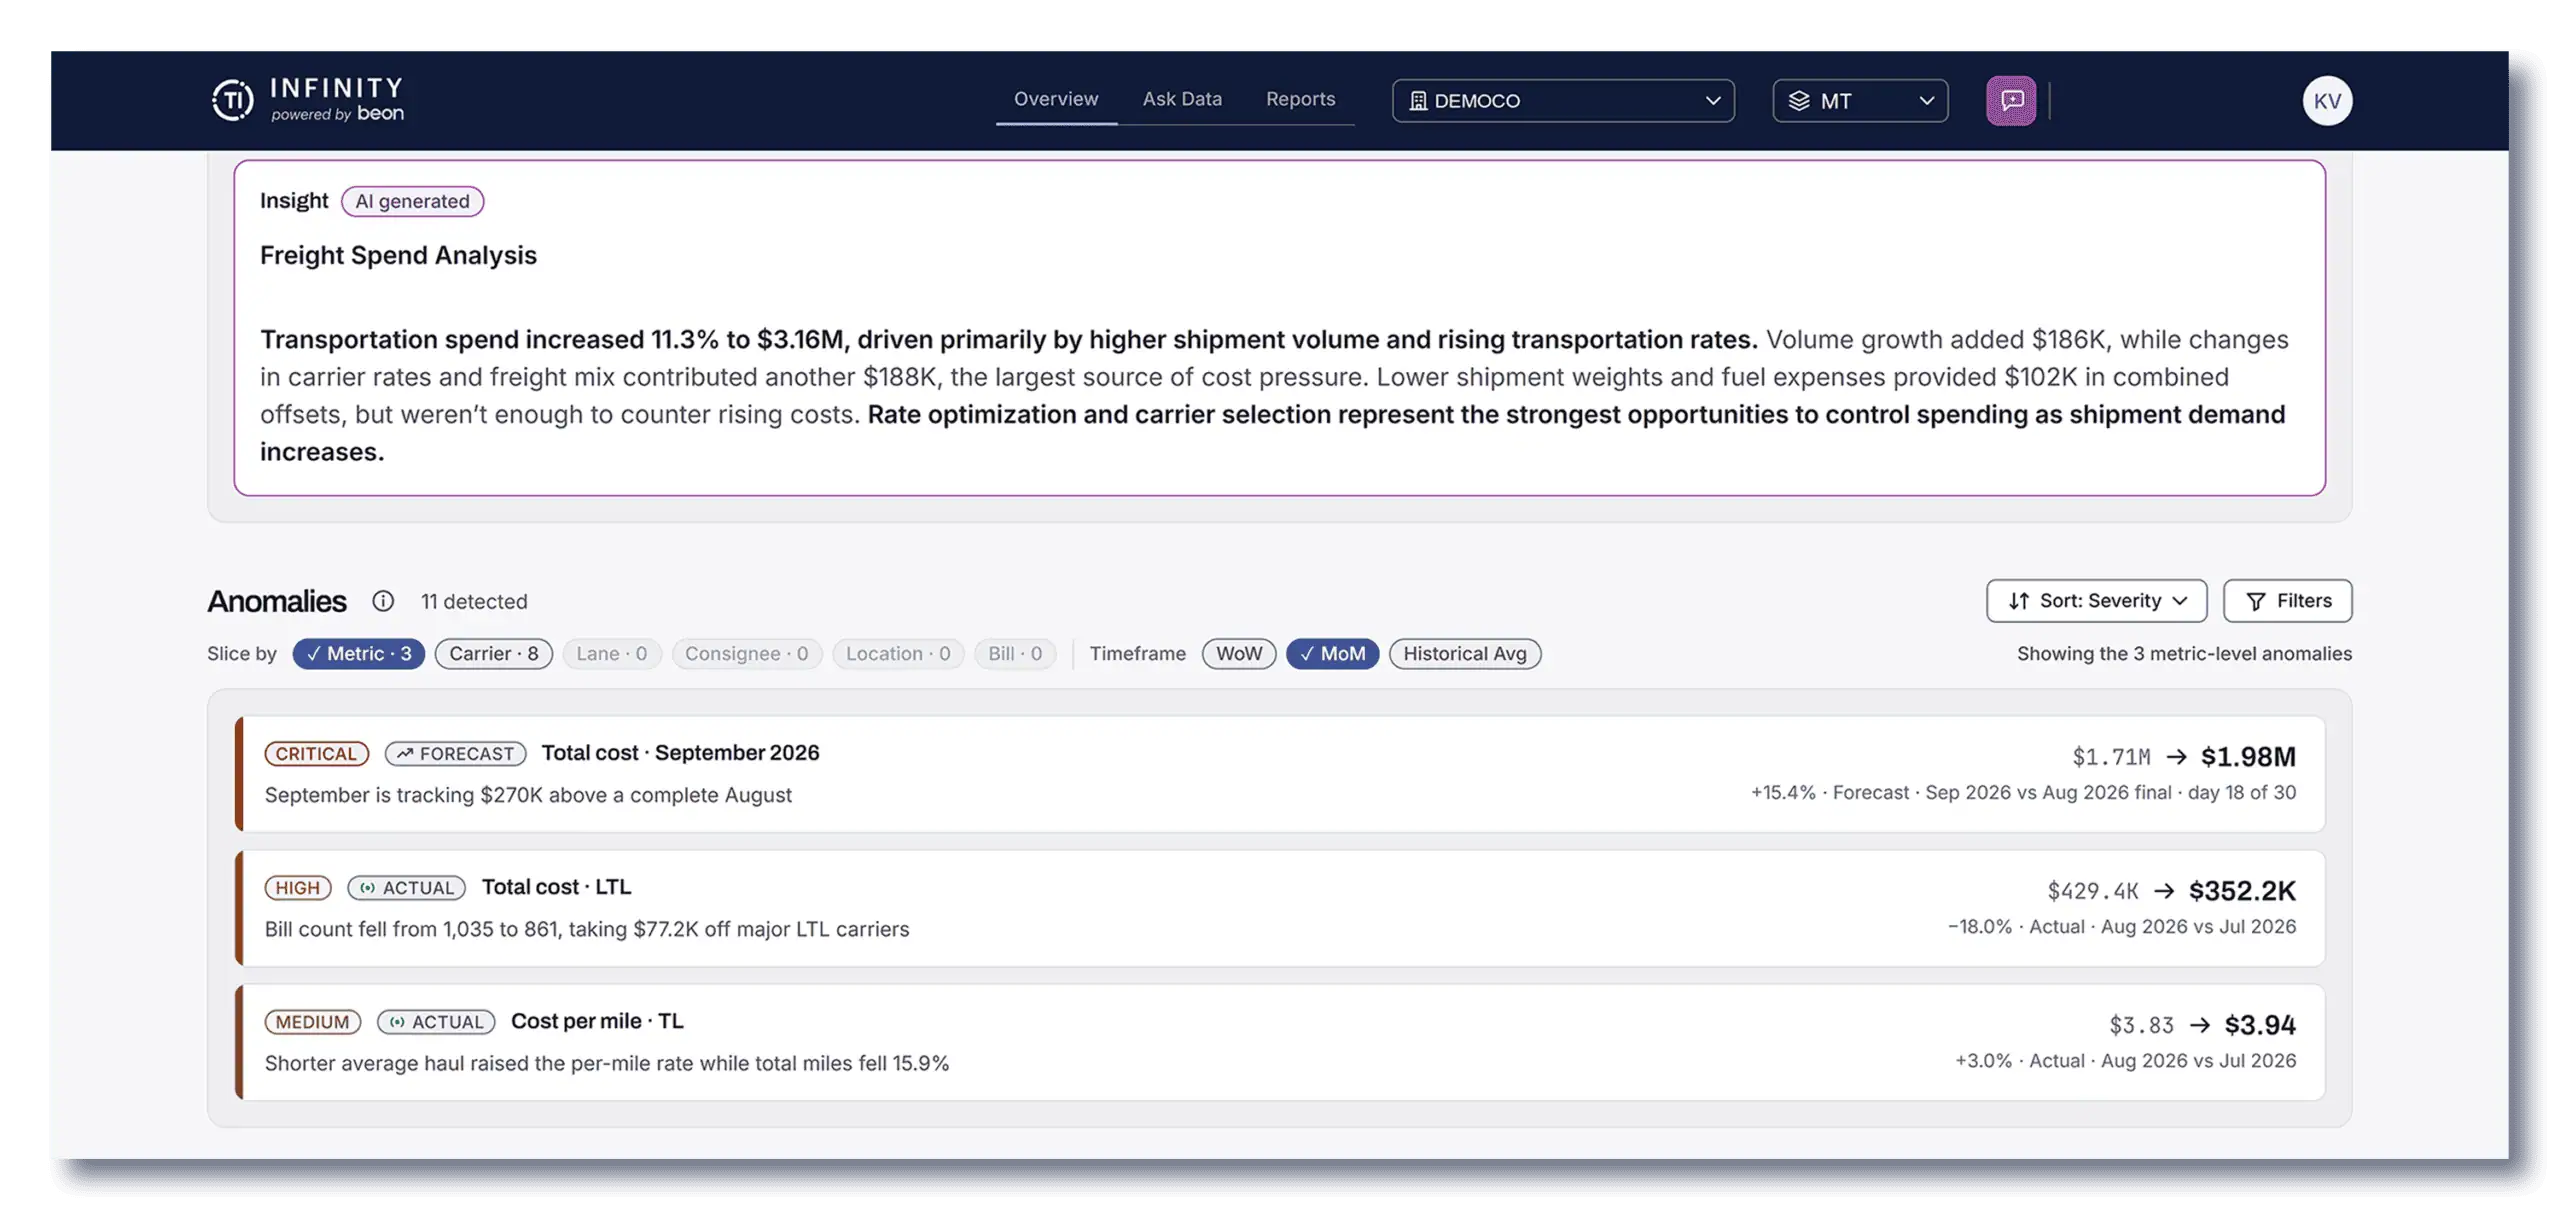Viewport: 2560px width, 1229px height.
Task: Select the Carrier · 8 slice chip
Action: (493, 653)
